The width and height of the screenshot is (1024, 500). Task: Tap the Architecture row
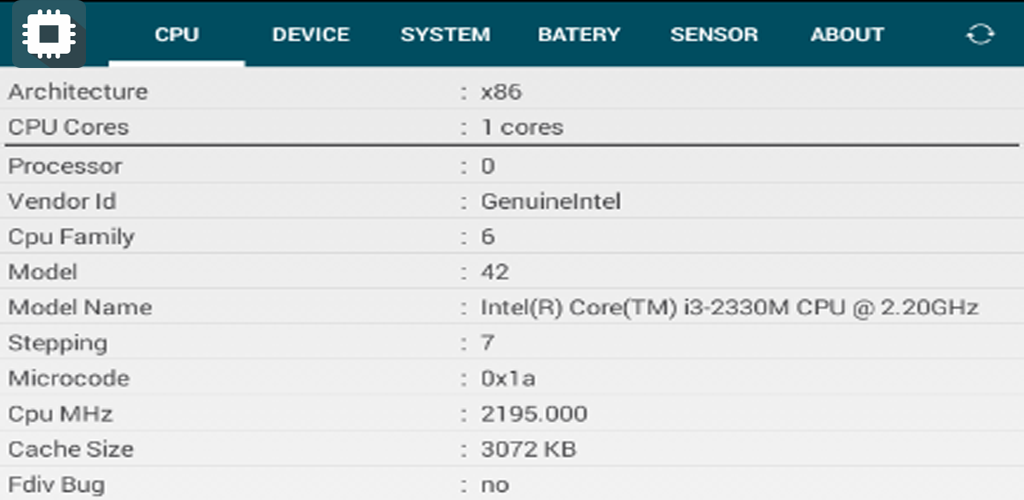point(78,92)
